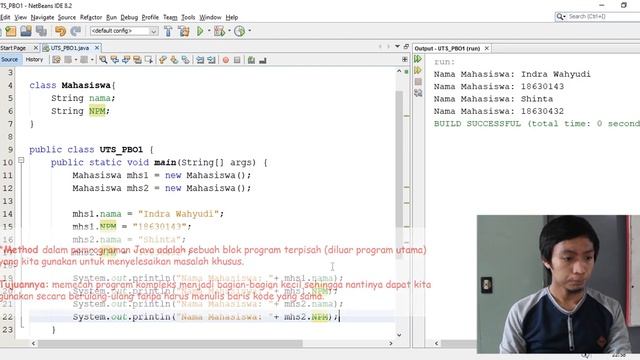Click Previous Bookmark icon
Image resolution: width=640 pixels, height=360 pixels.
[x=163, y=60]
